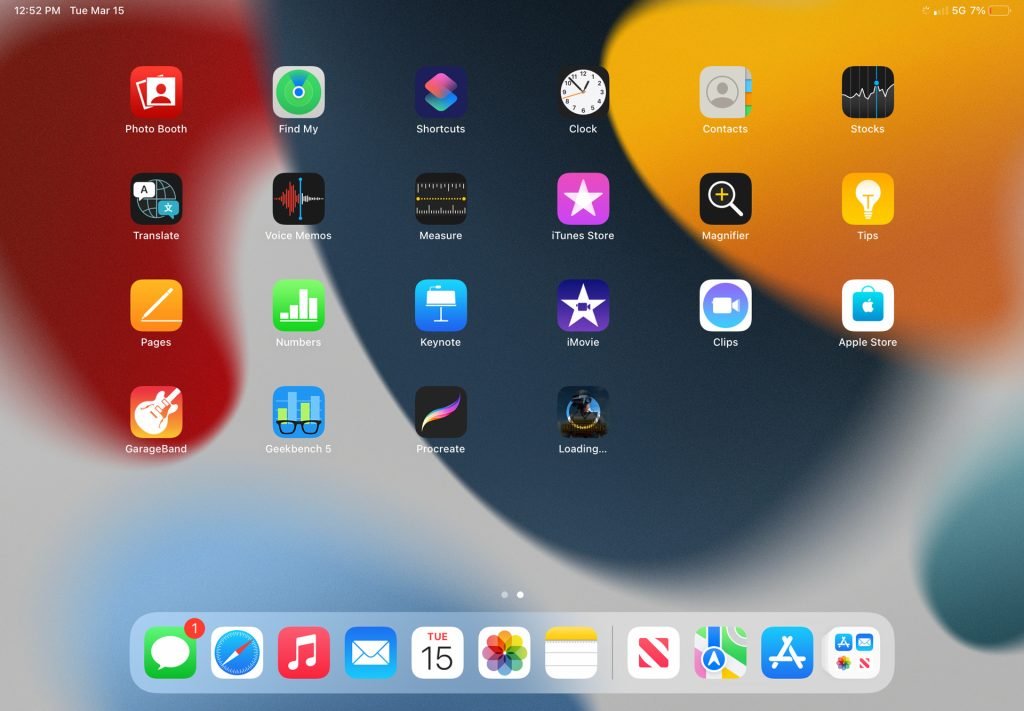Open Geekbench 5 benchmark app
Image resolution: width=1024 pixels, height=711 pixels.
(x=298, y=412)
